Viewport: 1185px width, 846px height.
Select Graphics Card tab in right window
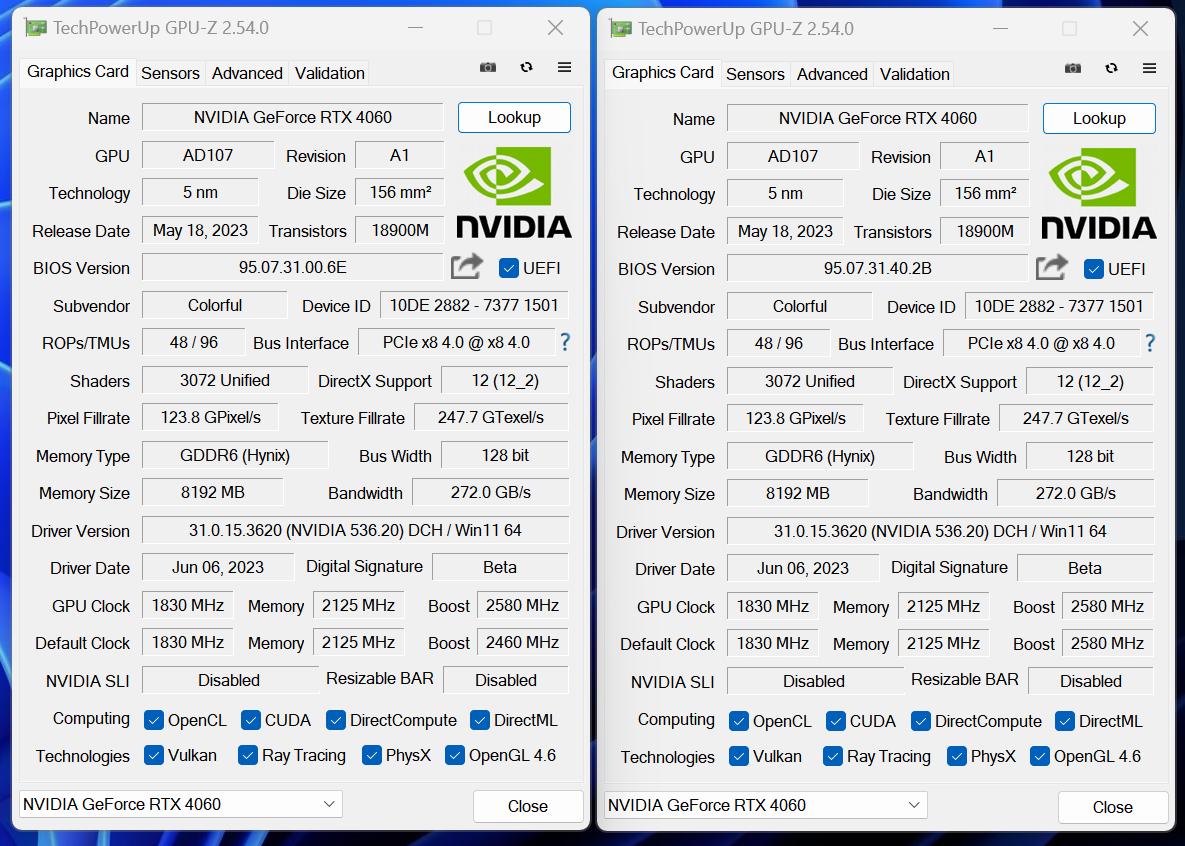pyautogui.click(x=663, y=73)
